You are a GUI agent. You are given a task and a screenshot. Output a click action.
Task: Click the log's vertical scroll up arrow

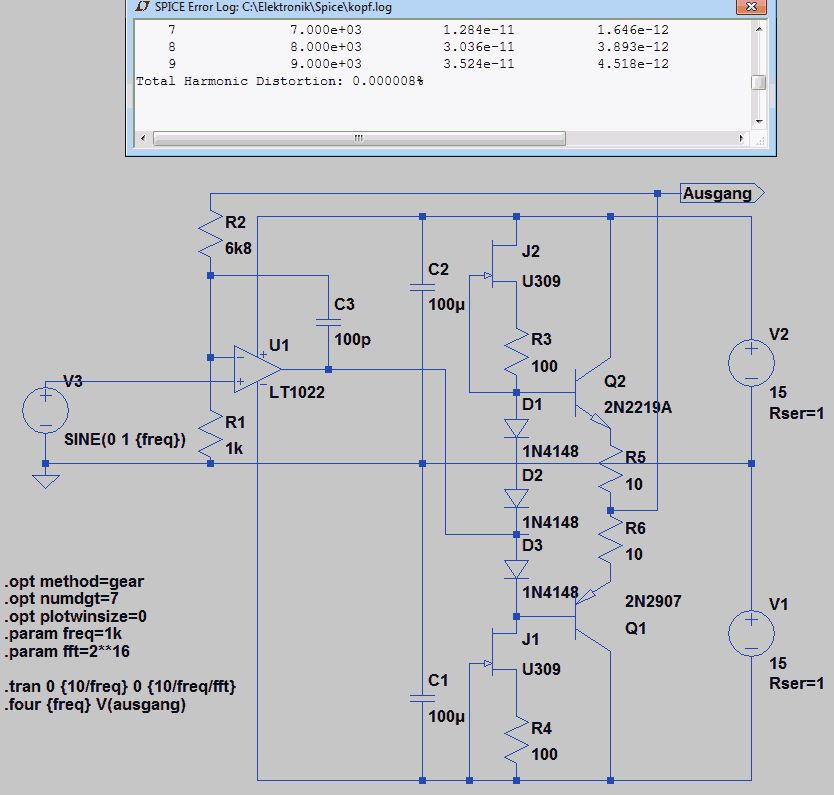click(x=758, y=29)
